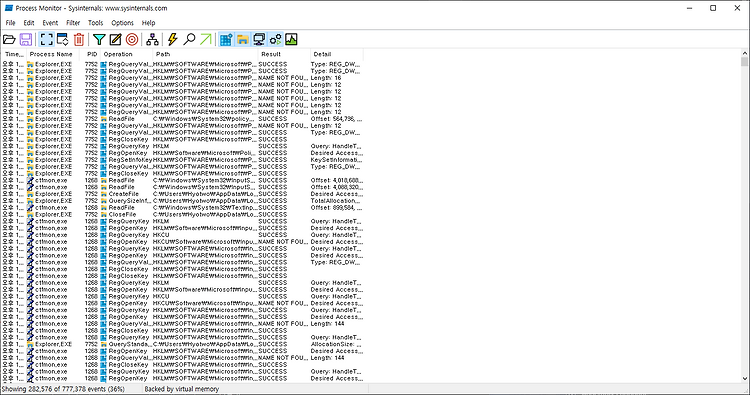The image size is (750, 395).
Task: Click the PID column header
Action: (x=90, y=54)
